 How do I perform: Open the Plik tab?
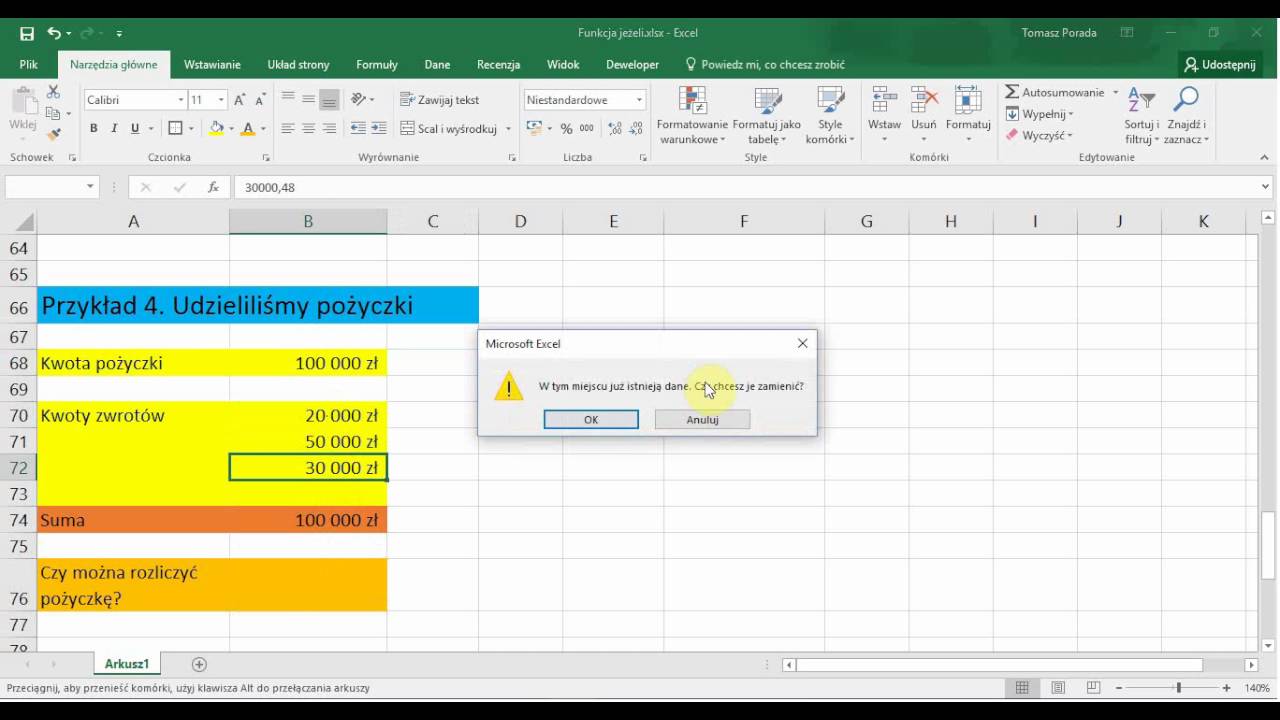point(29,64)
